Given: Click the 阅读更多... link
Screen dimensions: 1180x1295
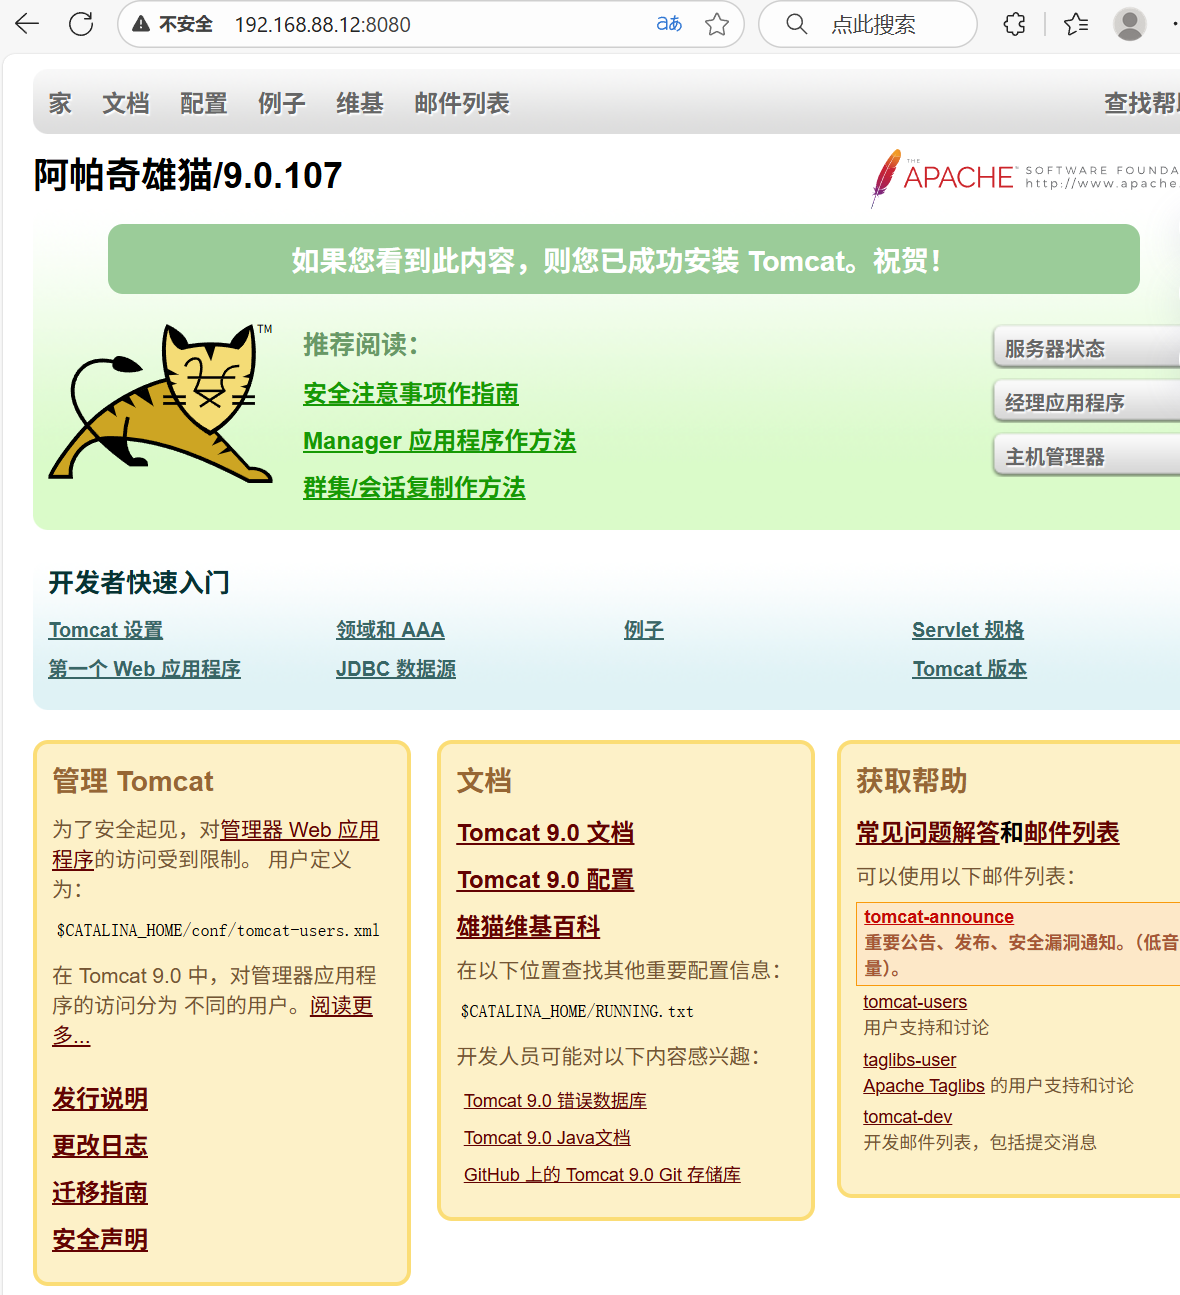Looking at the screenshot, I should 341,1006.
